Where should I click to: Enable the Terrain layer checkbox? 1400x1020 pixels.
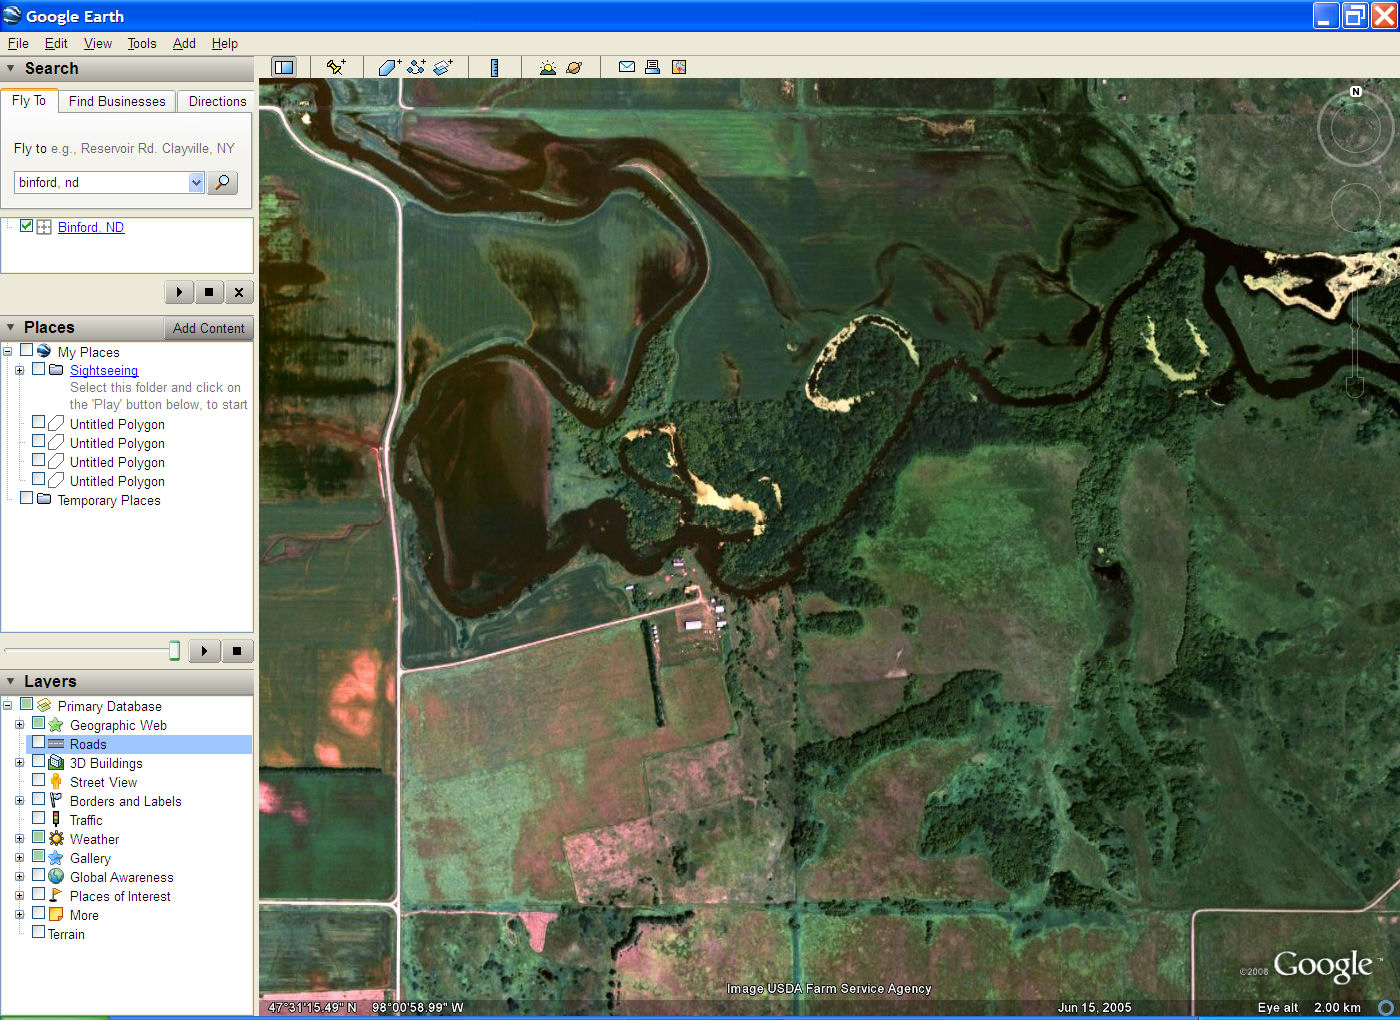coord(38,932)
